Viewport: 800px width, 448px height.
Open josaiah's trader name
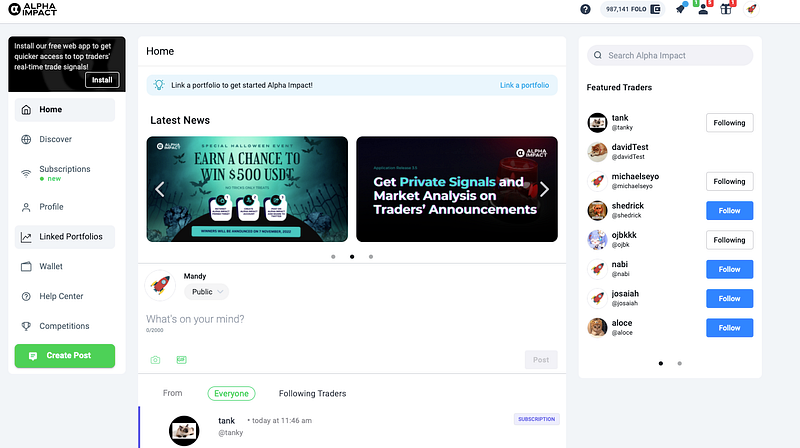tap(625, 294)
